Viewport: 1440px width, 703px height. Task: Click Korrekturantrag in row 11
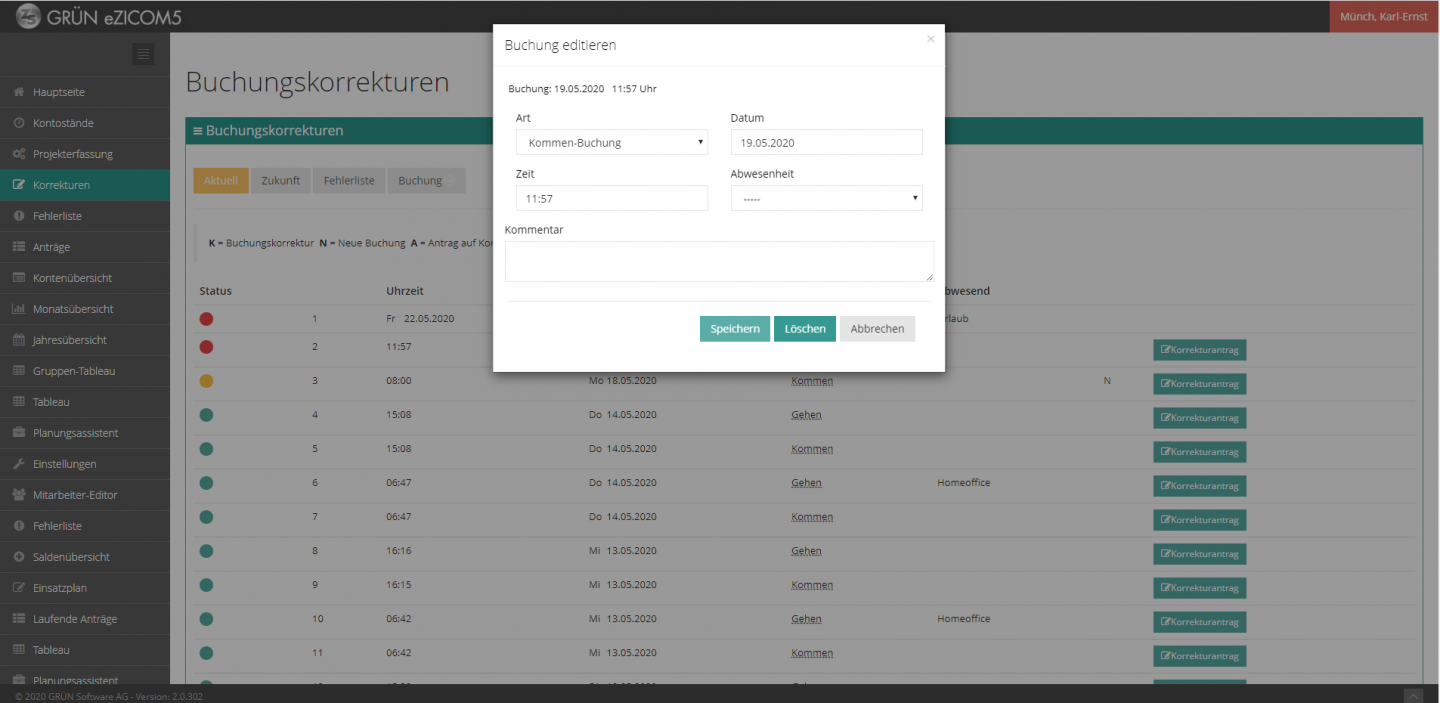[x=1199, y=656]
